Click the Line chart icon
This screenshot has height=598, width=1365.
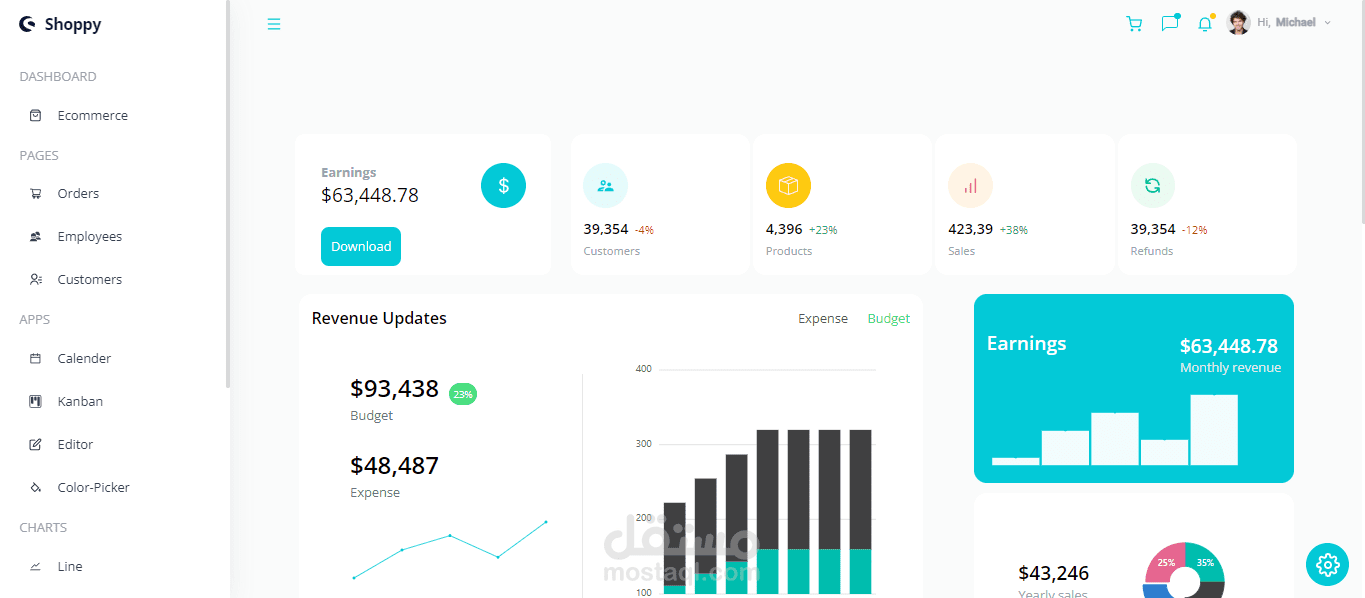pyautogui.click(x=36, y=566)
